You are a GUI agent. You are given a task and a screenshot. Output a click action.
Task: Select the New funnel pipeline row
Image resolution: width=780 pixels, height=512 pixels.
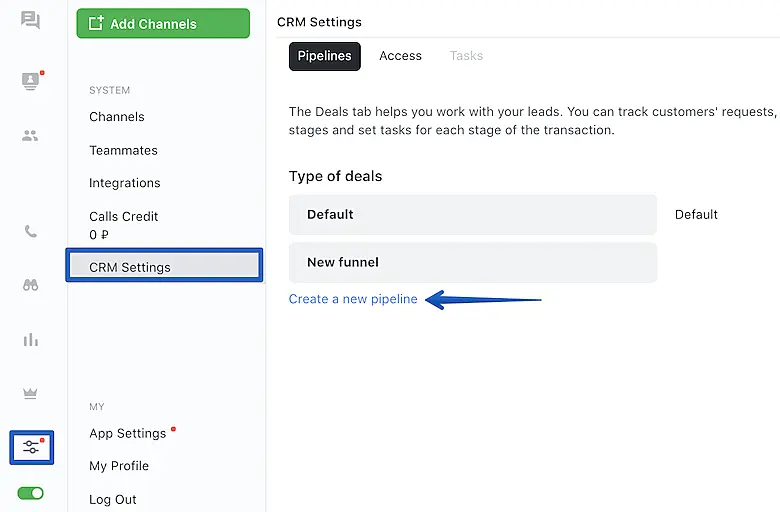point(472,262)
